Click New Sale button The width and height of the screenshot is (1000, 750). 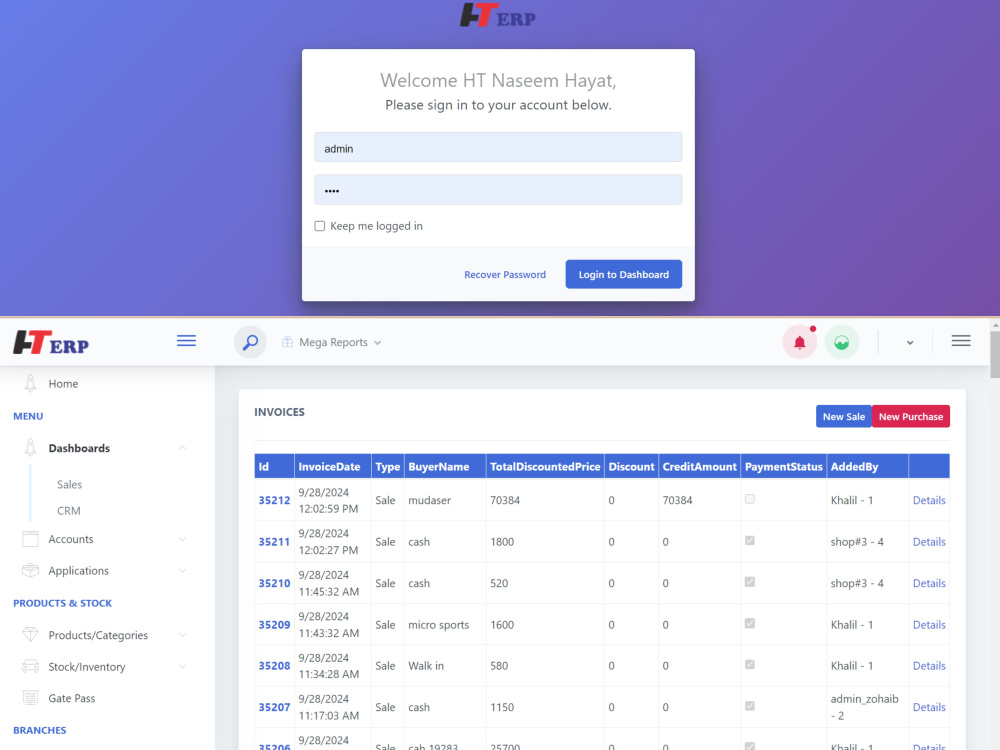844,416
